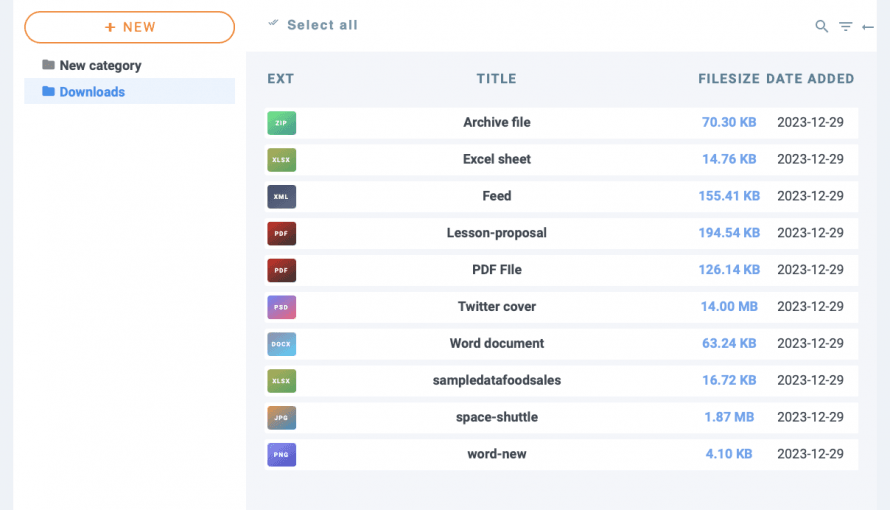Click the ZIP icon for Archive file
The width and height of the screenshot is (890, 510).
coord(281,123)
